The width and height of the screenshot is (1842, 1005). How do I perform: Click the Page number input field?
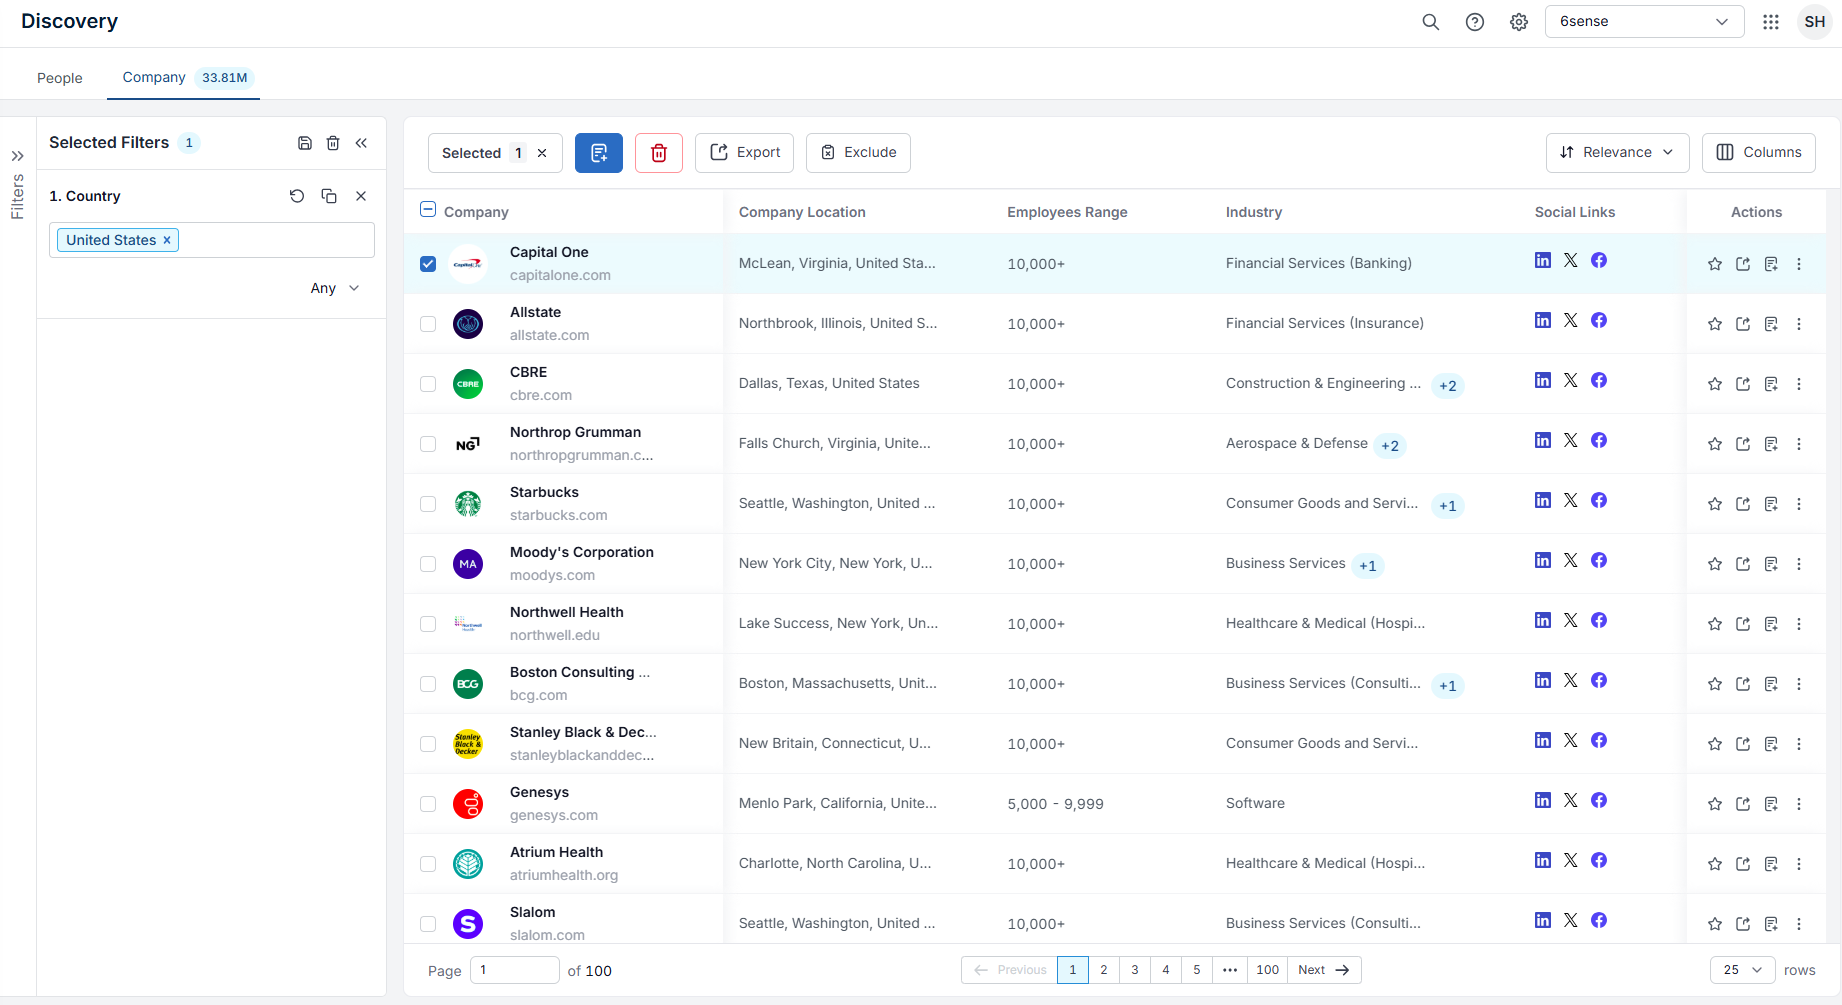click(x=514, y=970)
